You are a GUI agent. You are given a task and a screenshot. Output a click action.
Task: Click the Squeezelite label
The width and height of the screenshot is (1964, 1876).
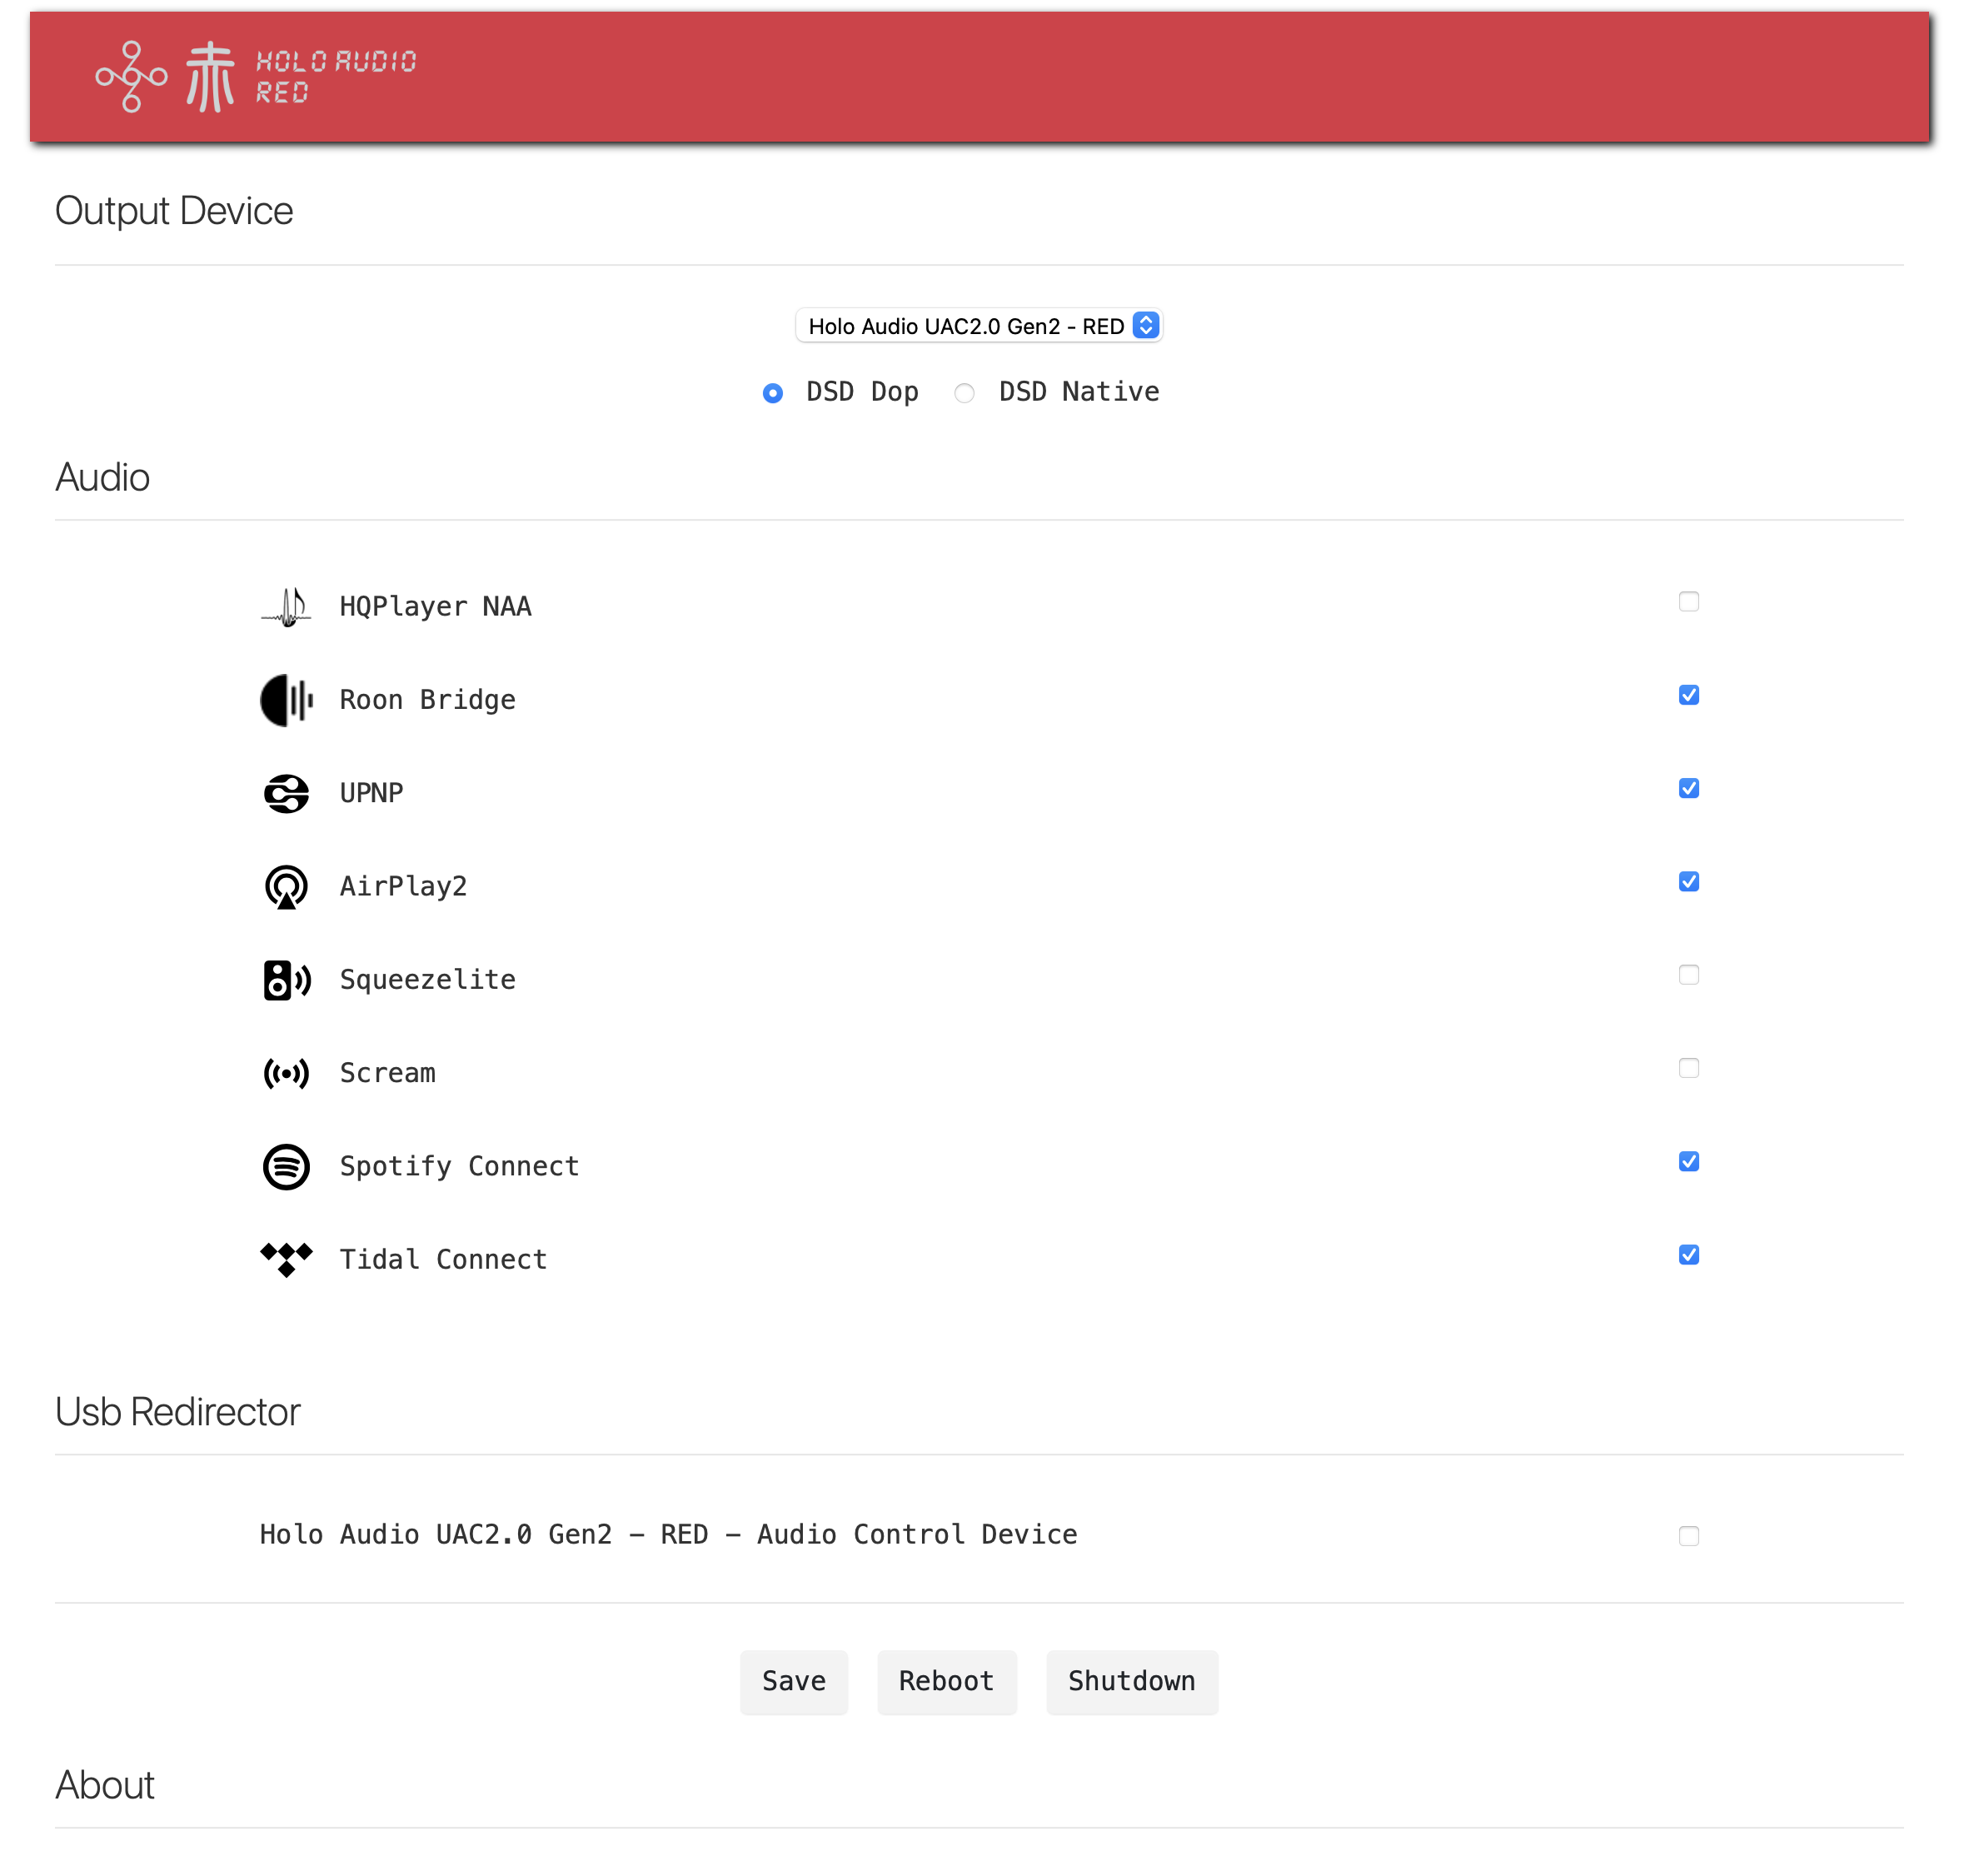point(428,980)
